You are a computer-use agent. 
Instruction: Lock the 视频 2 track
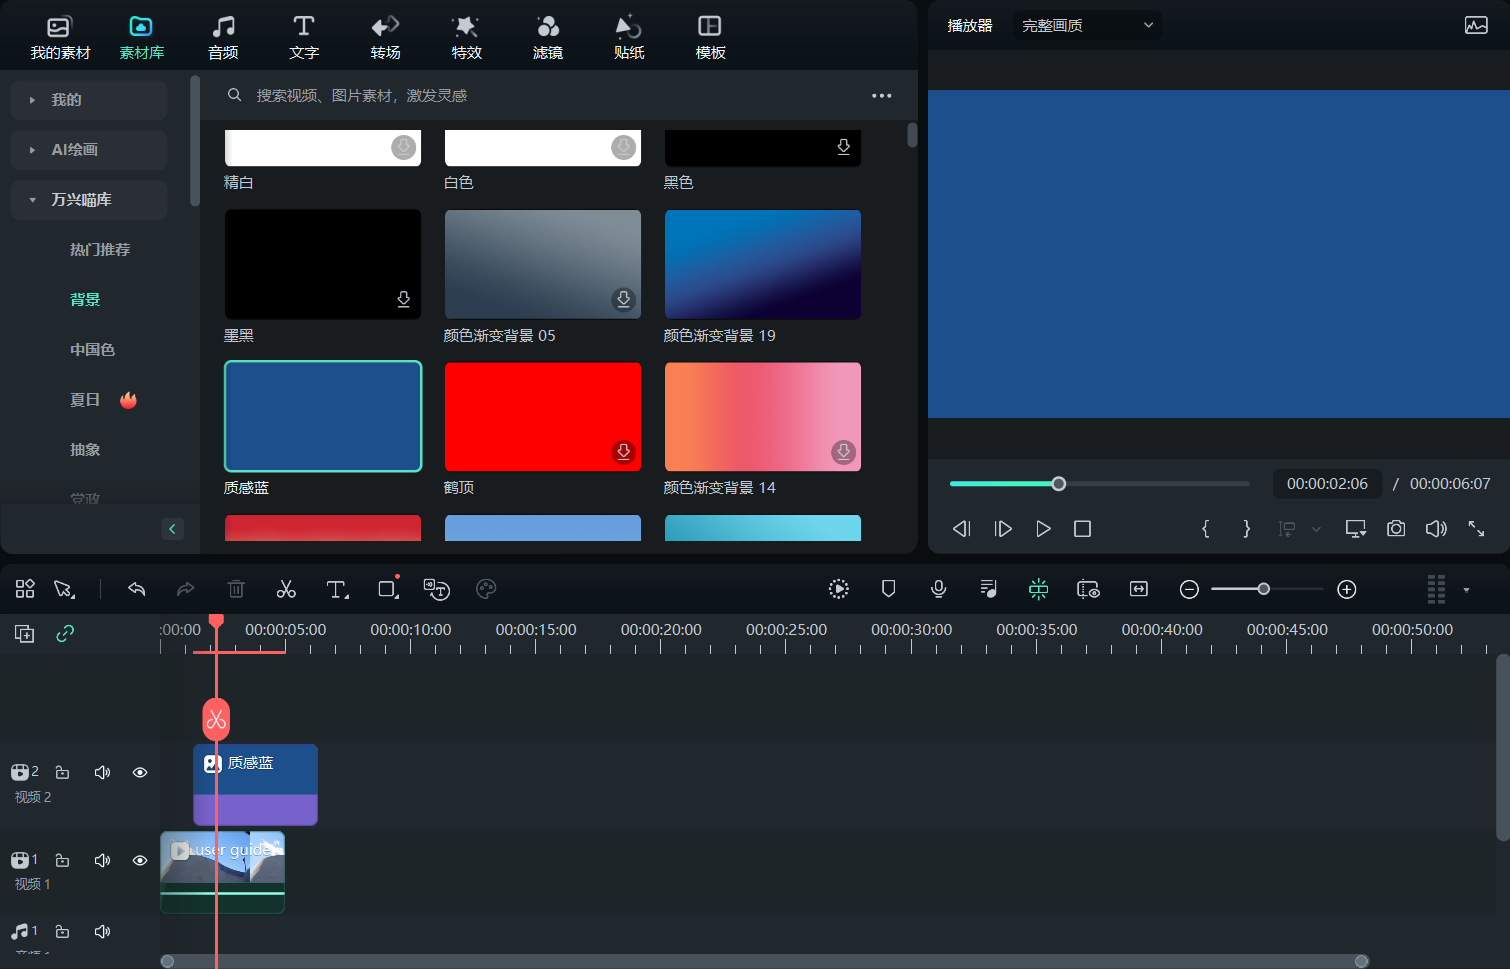62,772
